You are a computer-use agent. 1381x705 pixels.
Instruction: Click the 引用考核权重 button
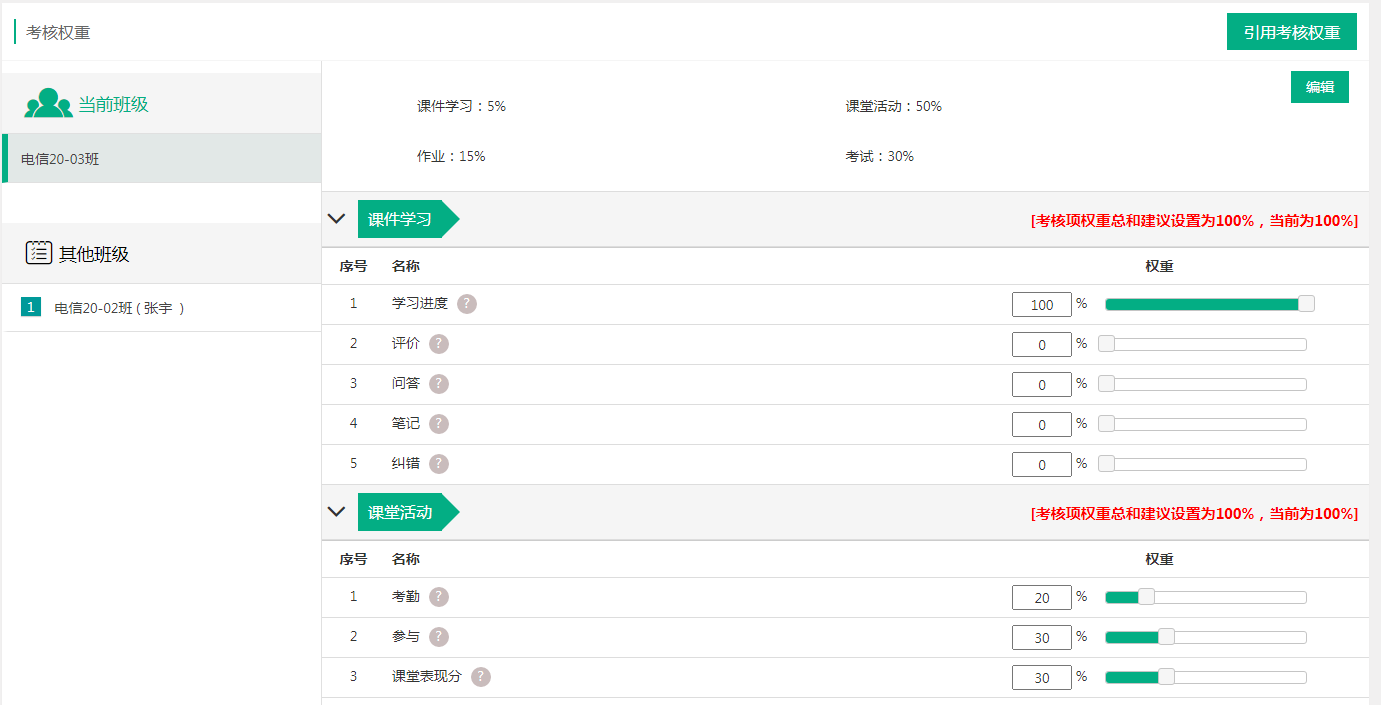[1291, 32]
